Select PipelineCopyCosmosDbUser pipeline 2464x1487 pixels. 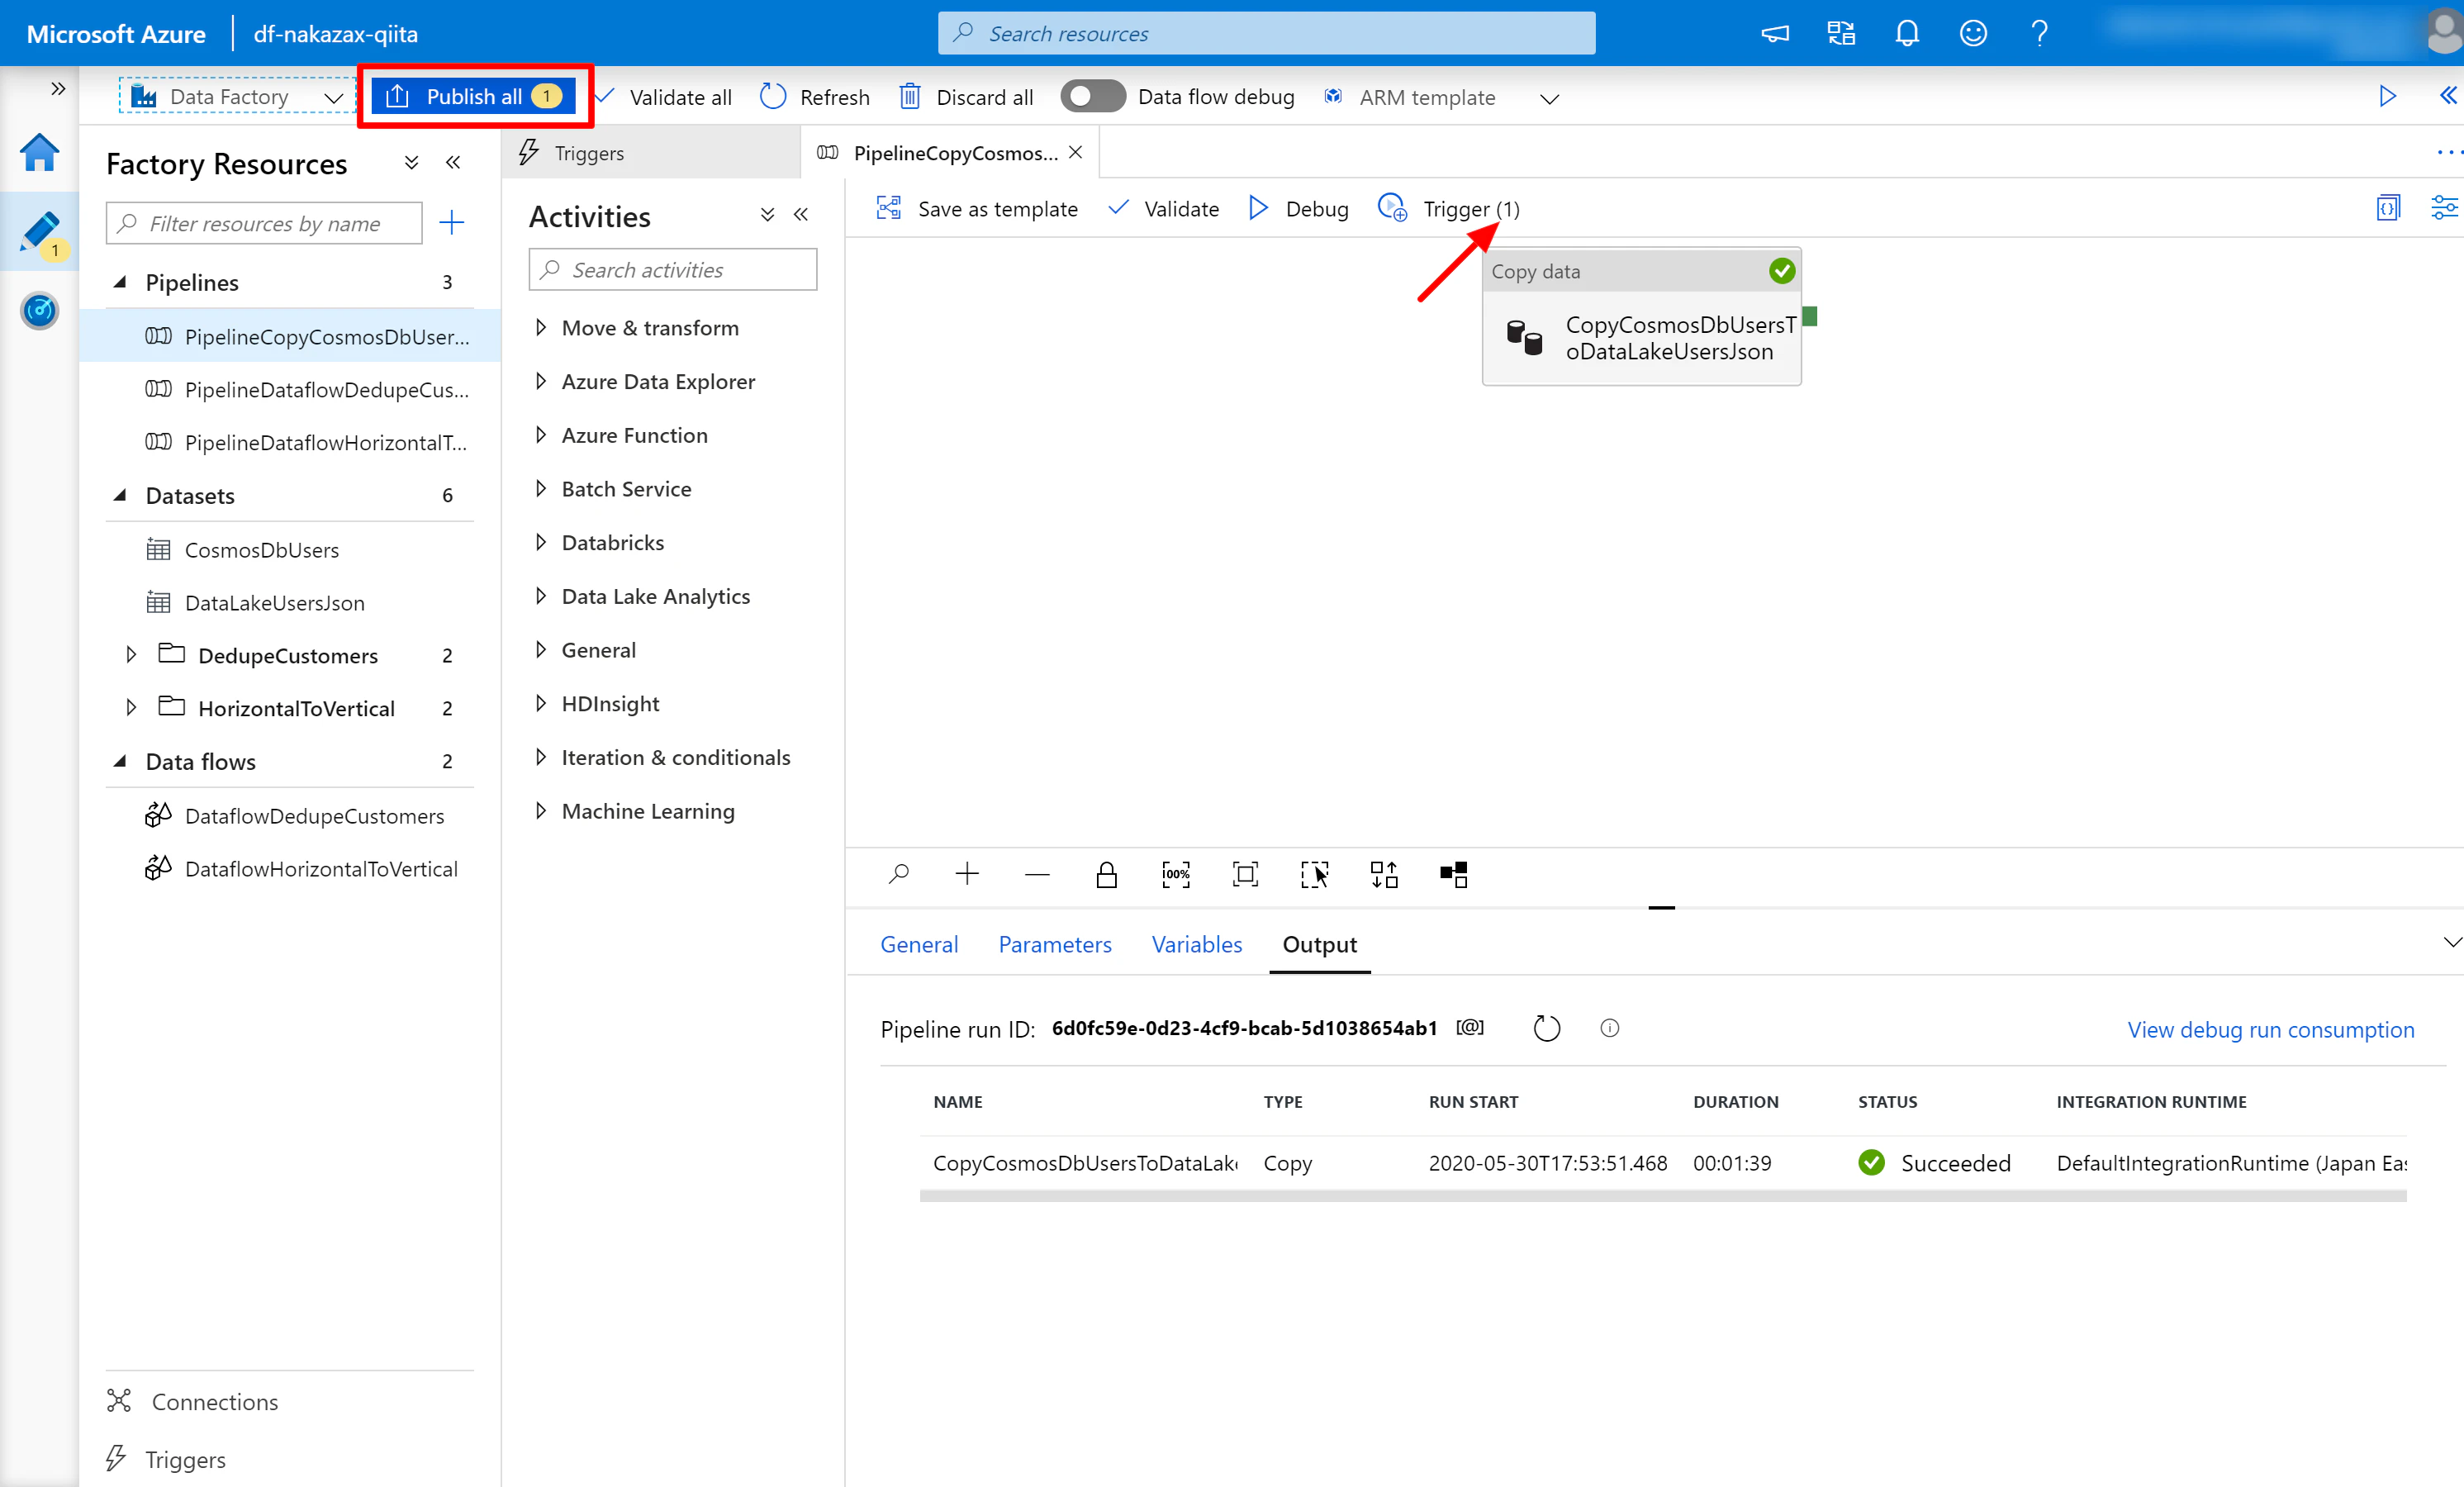[289, 336]
